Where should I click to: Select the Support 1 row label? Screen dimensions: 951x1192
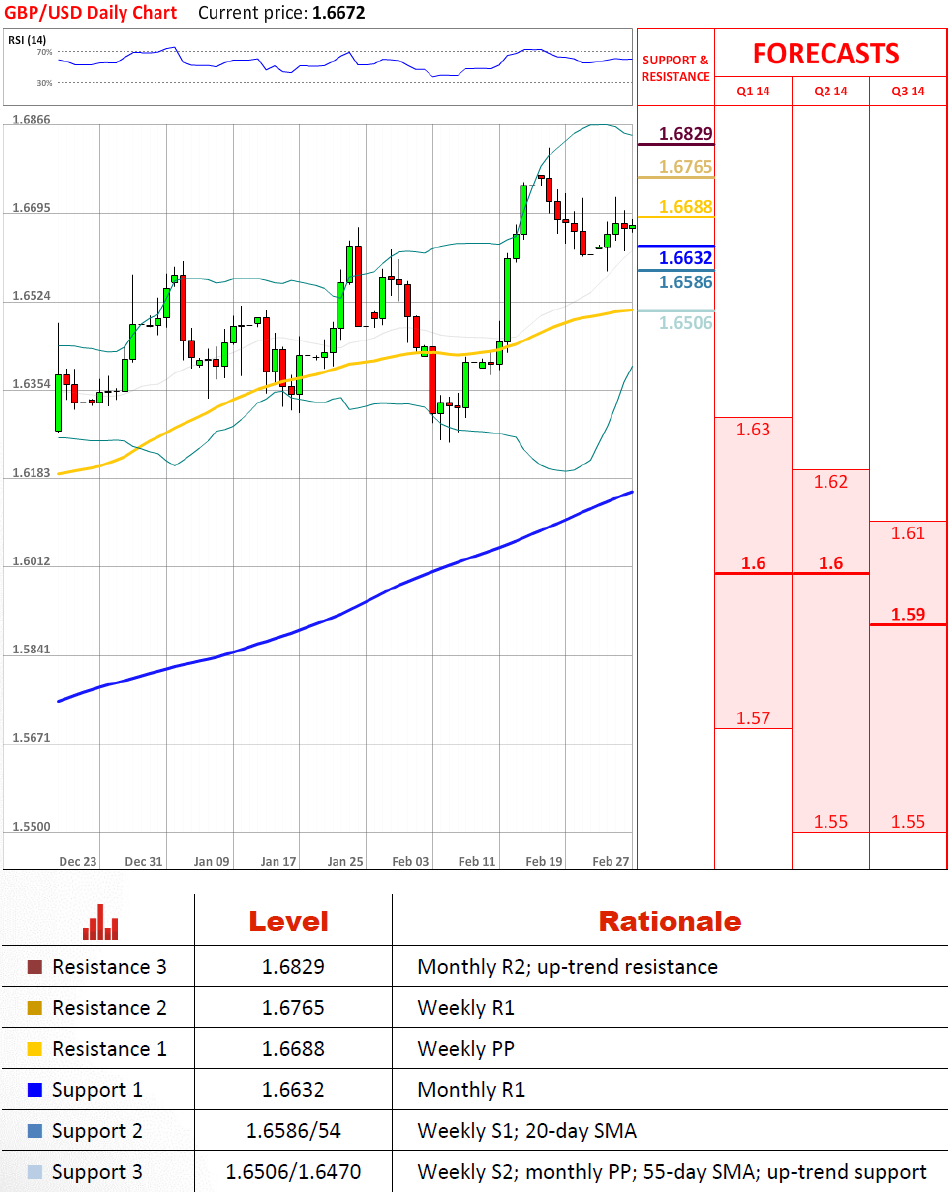pos(97,1091)
